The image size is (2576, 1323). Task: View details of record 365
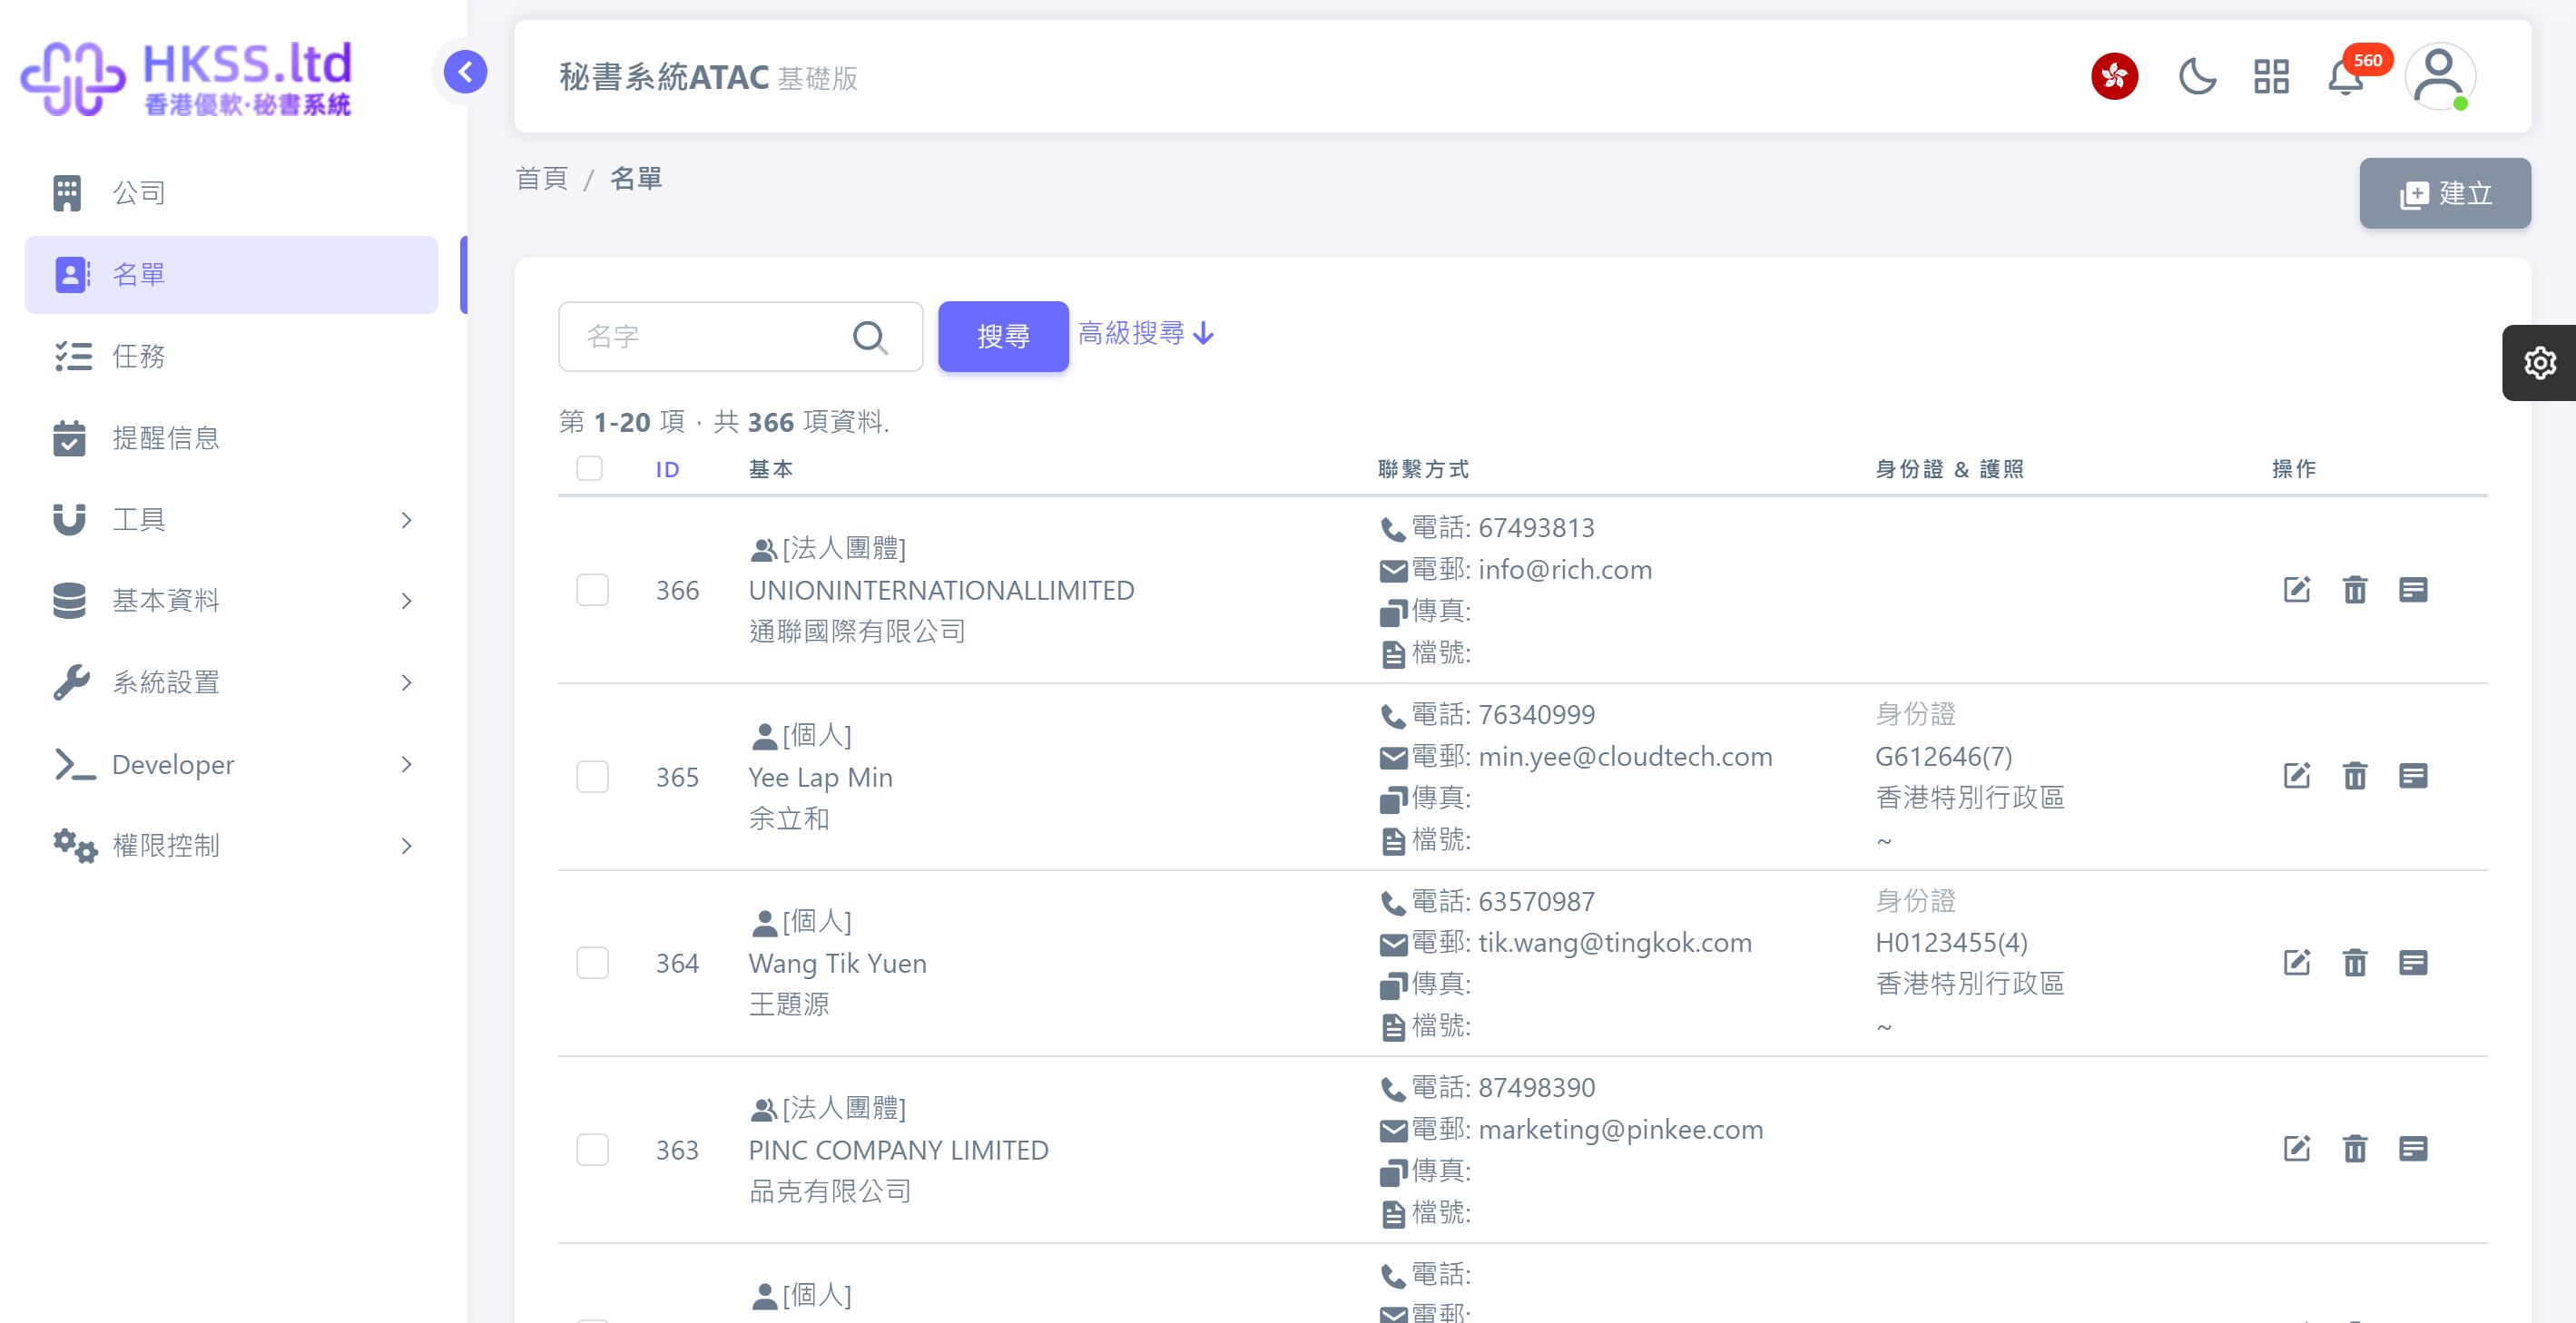2412,776
